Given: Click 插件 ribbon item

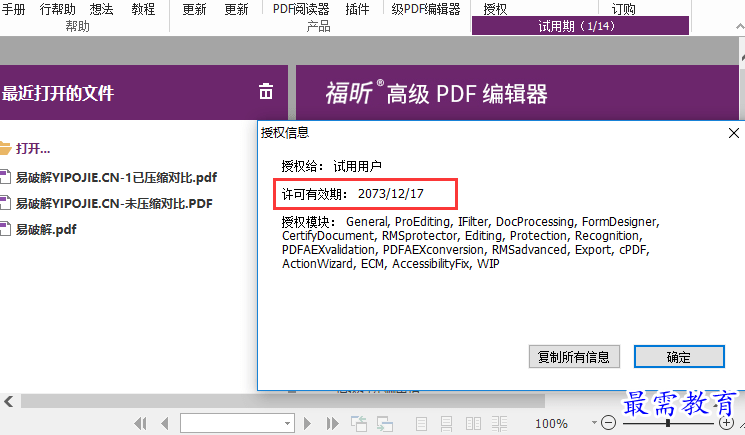Looking at the screenshot, I should [x=357, y=9].
